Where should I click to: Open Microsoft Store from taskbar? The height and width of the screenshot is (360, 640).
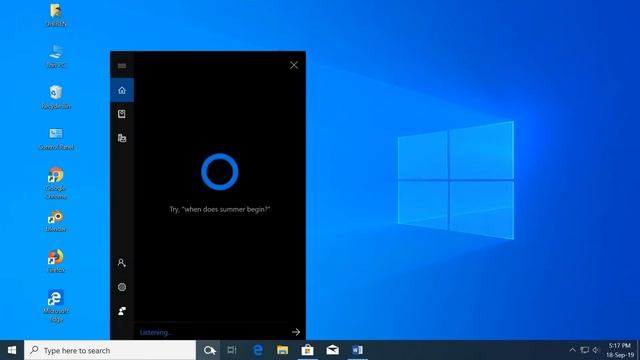[307, 350]
